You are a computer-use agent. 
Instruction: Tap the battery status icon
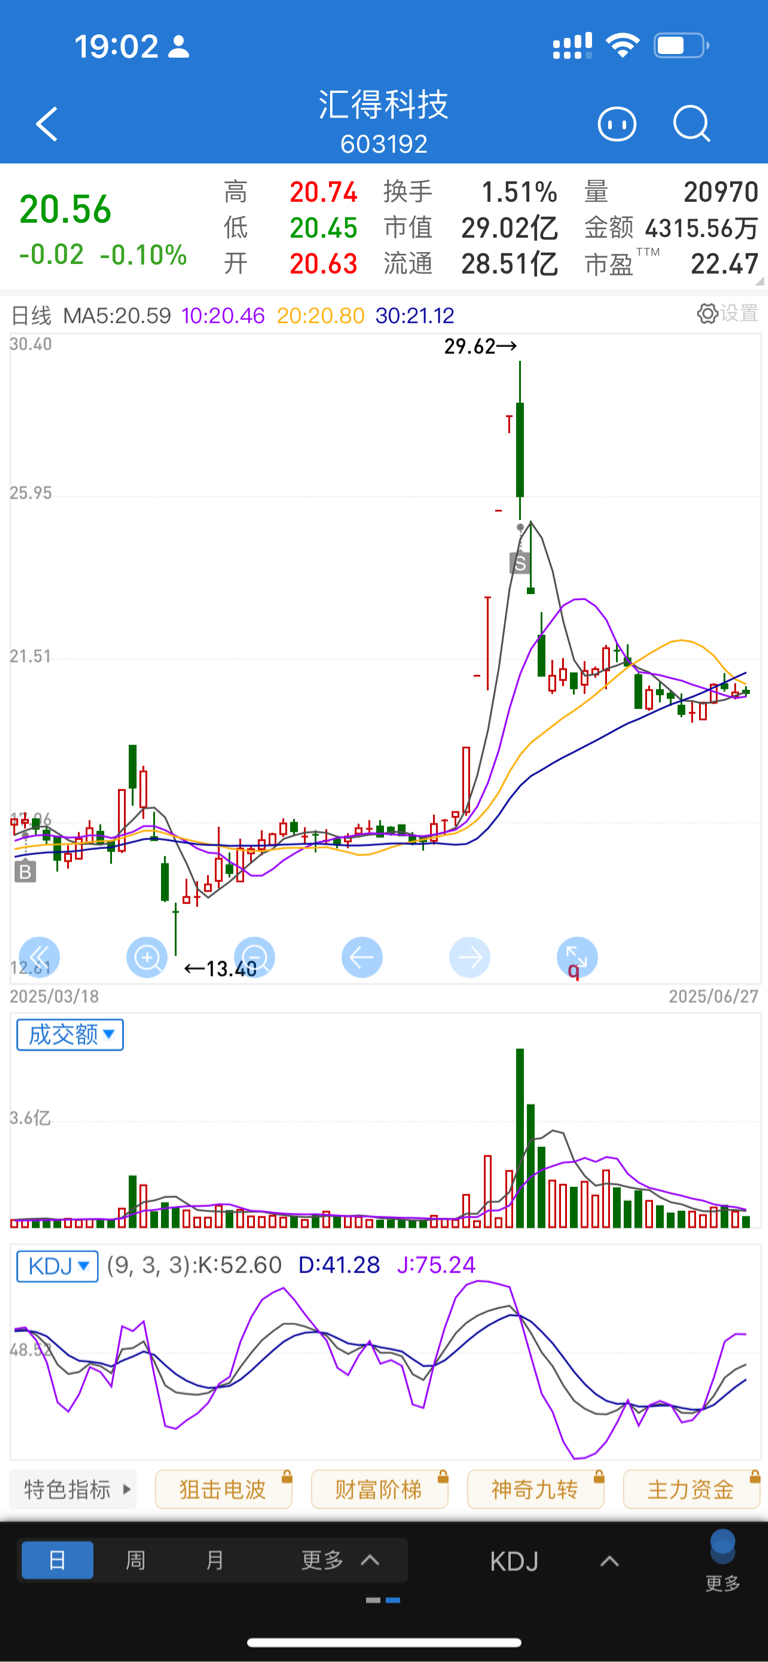tap(681, 45)
